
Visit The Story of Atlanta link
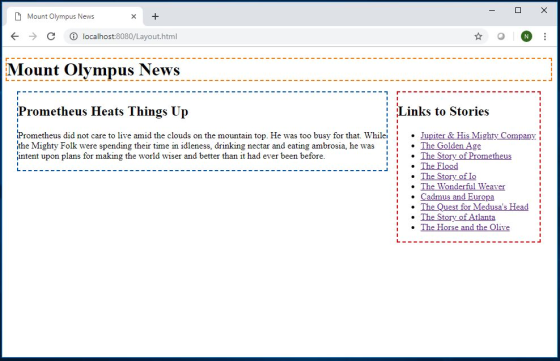(x=458, y=217)
